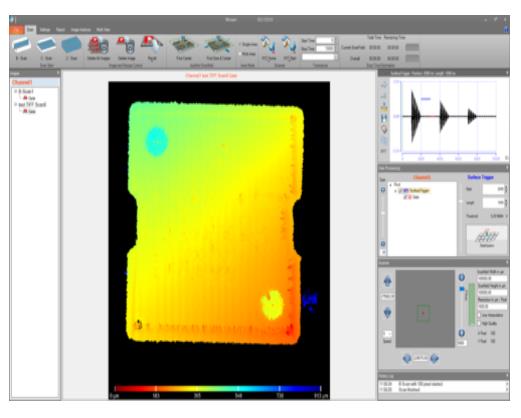Click the lower round Z-axis button

point(461,333)
